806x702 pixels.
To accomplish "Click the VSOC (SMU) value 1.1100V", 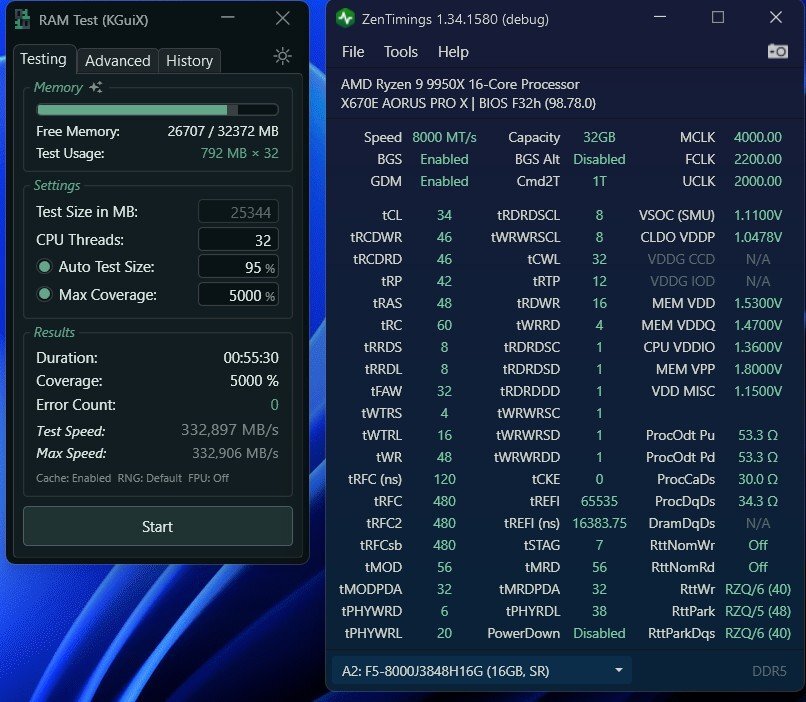I will point(758,215).
